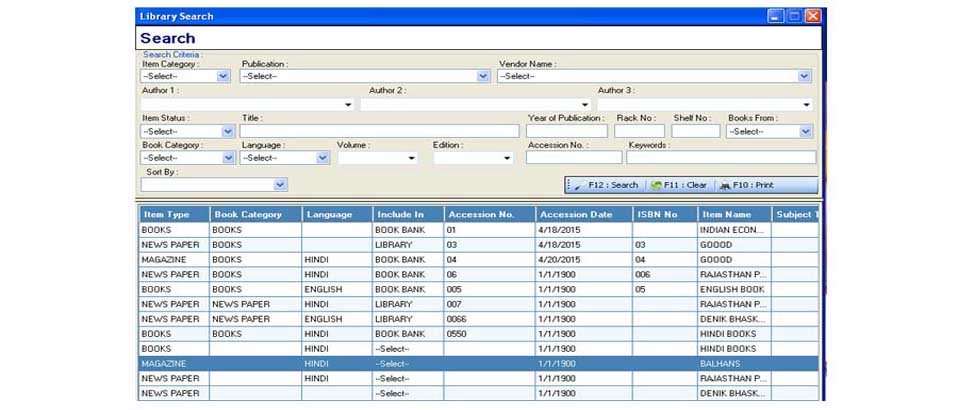Viewport: 958px width, 410px height.
Task: Sort by Item Type column header
Action: coord(173,214)
